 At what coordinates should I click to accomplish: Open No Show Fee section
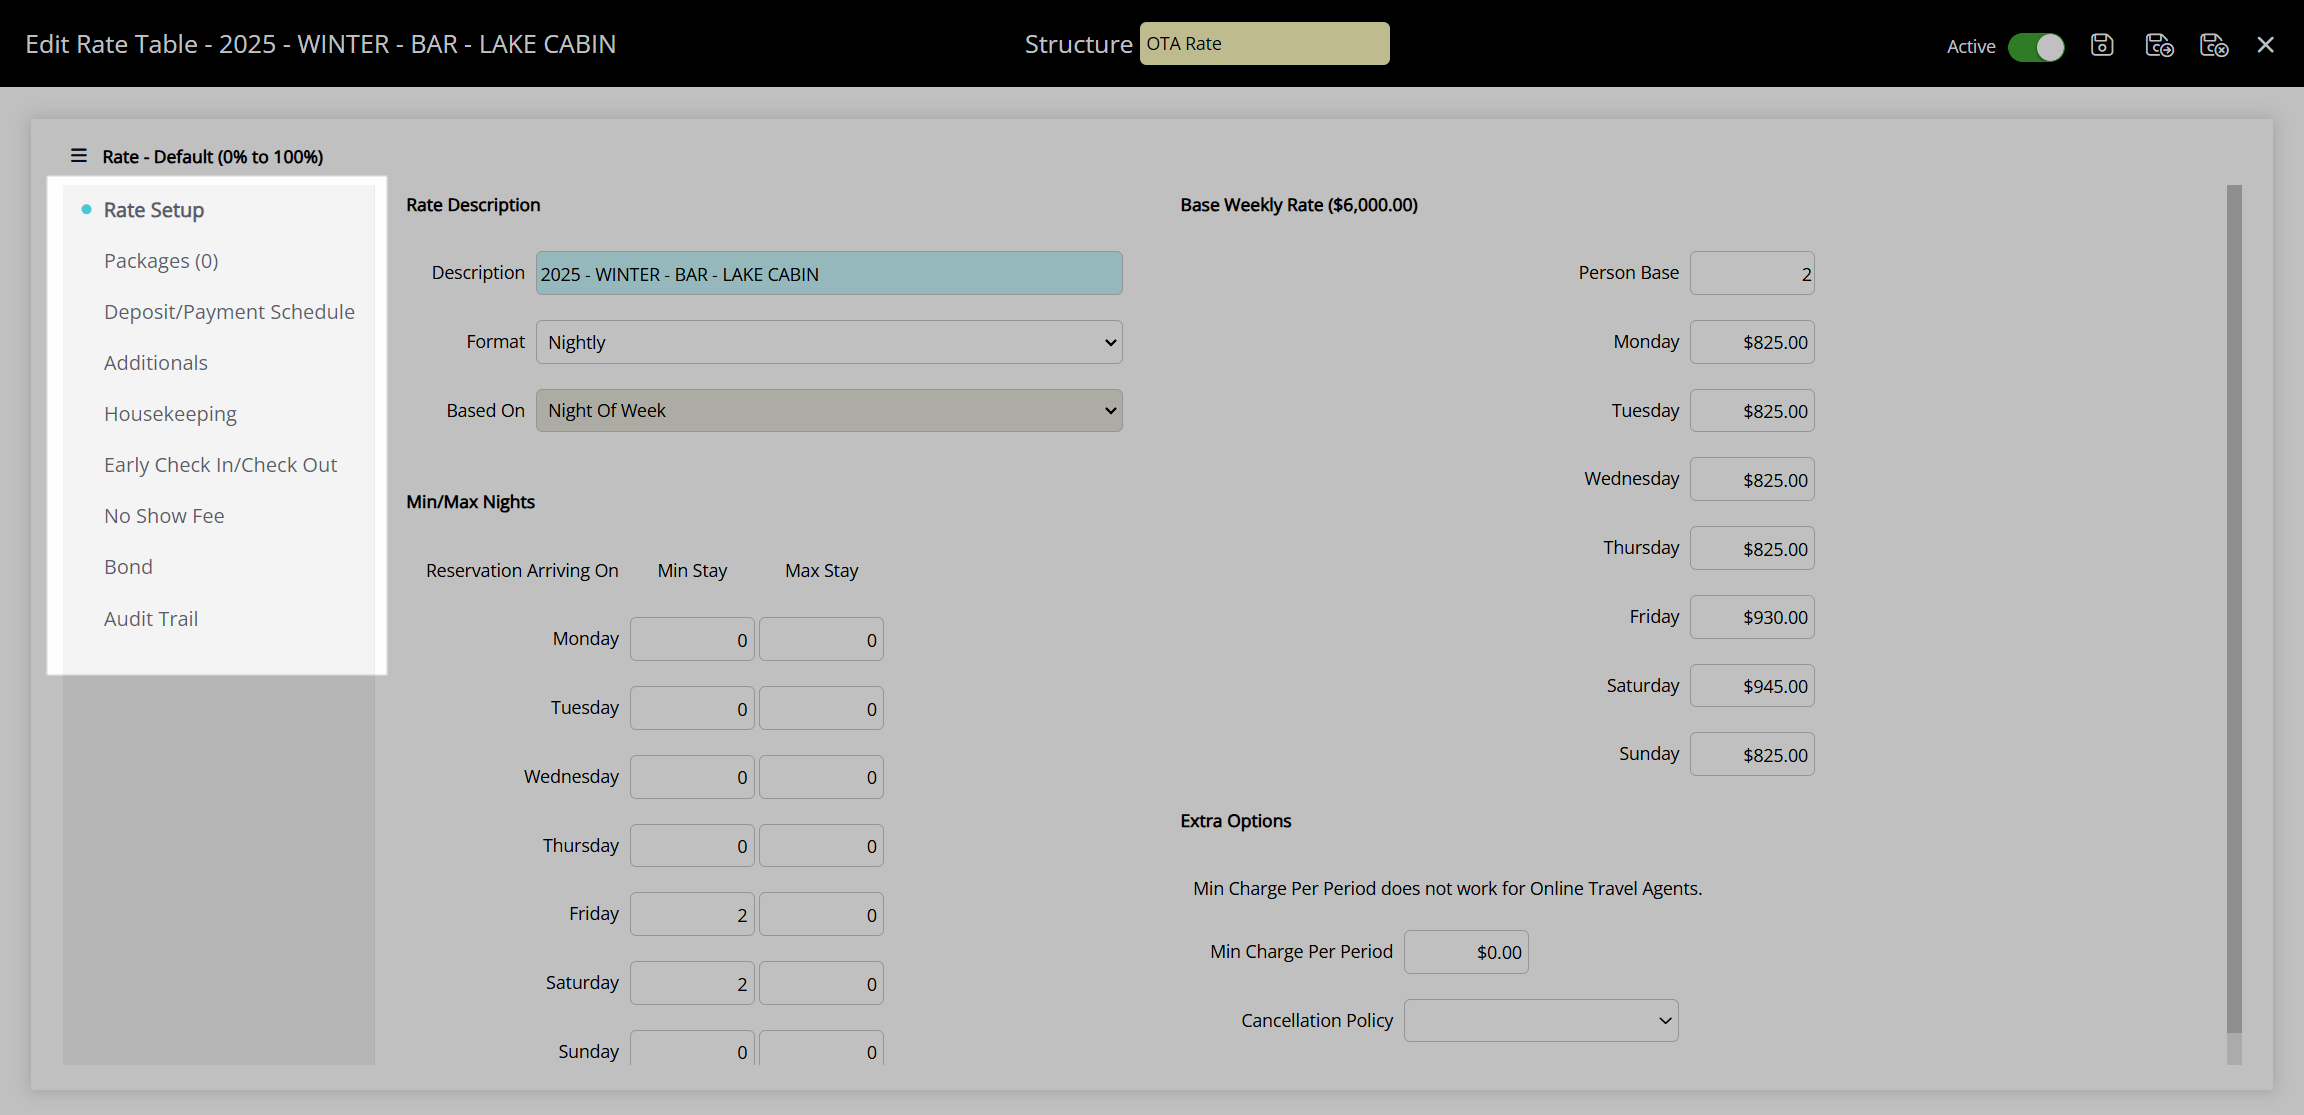164,516
